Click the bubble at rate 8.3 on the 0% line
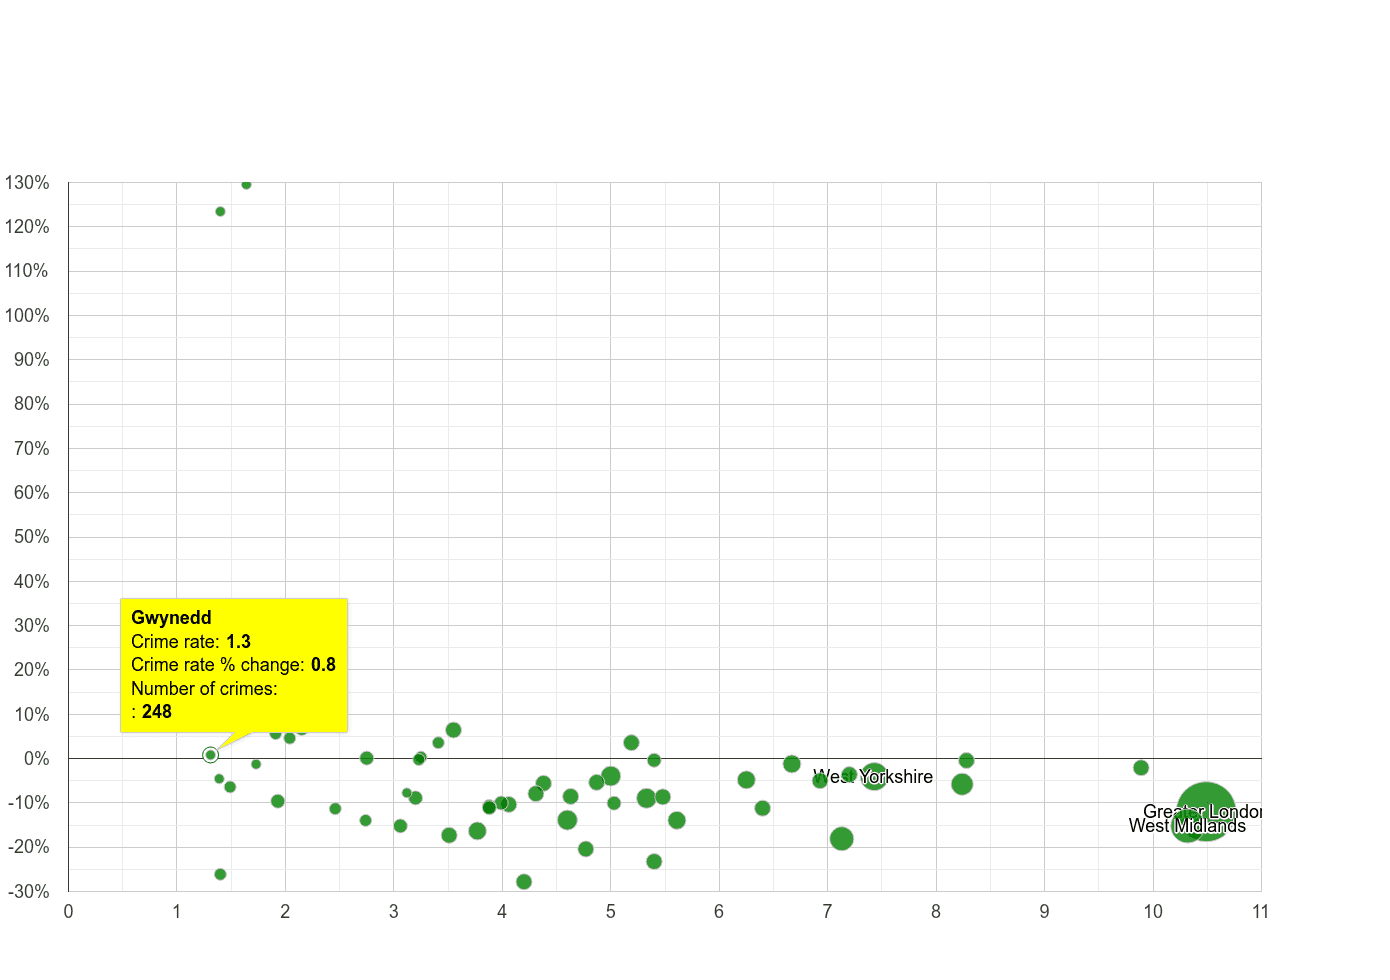 click(966, 761)
